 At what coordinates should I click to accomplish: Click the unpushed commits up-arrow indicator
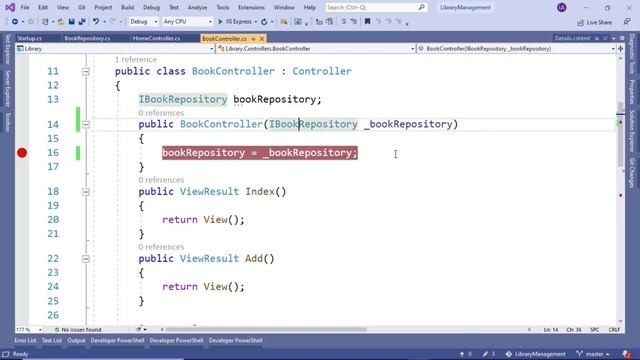pos(466,354)
